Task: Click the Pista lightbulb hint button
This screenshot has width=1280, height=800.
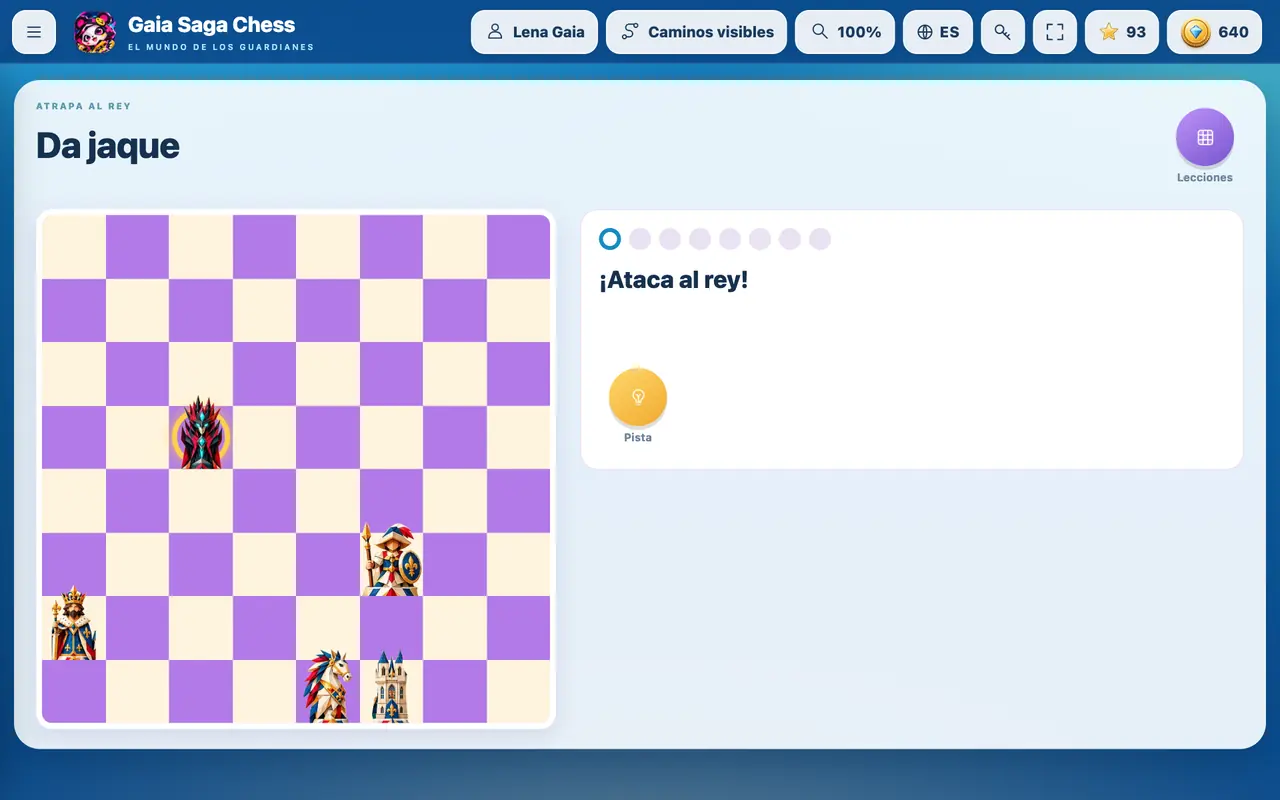Action: pyautogui.click(x=638, y=397)
